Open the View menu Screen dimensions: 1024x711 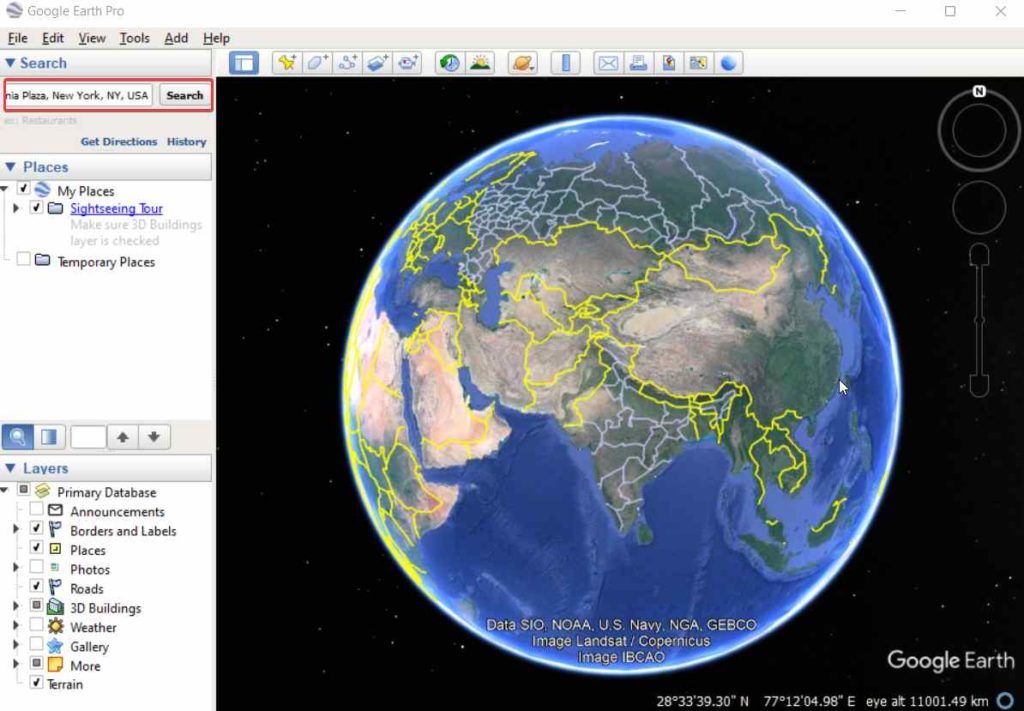[x=92, y=39]
